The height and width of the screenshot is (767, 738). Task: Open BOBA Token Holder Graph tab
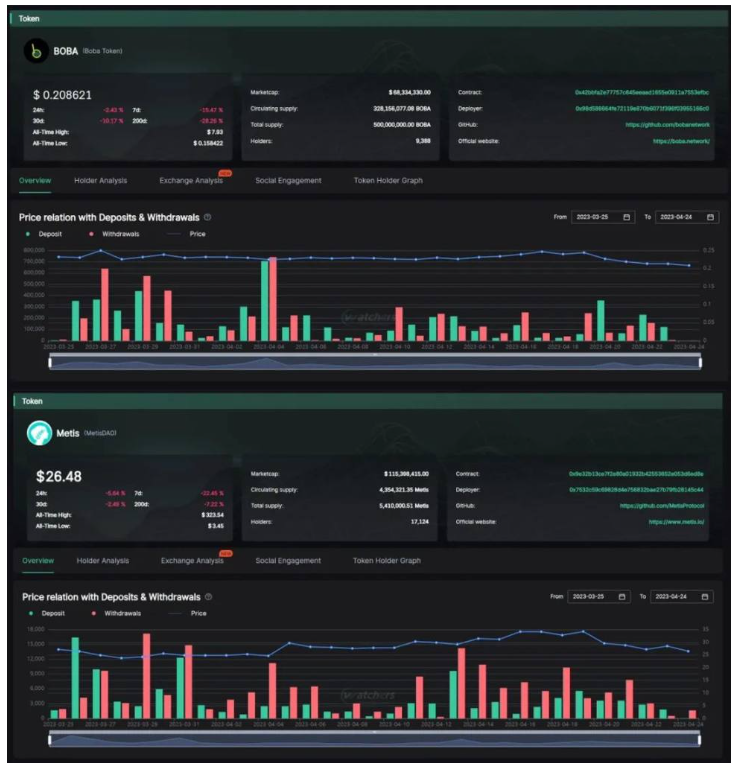tap(388, 180)
